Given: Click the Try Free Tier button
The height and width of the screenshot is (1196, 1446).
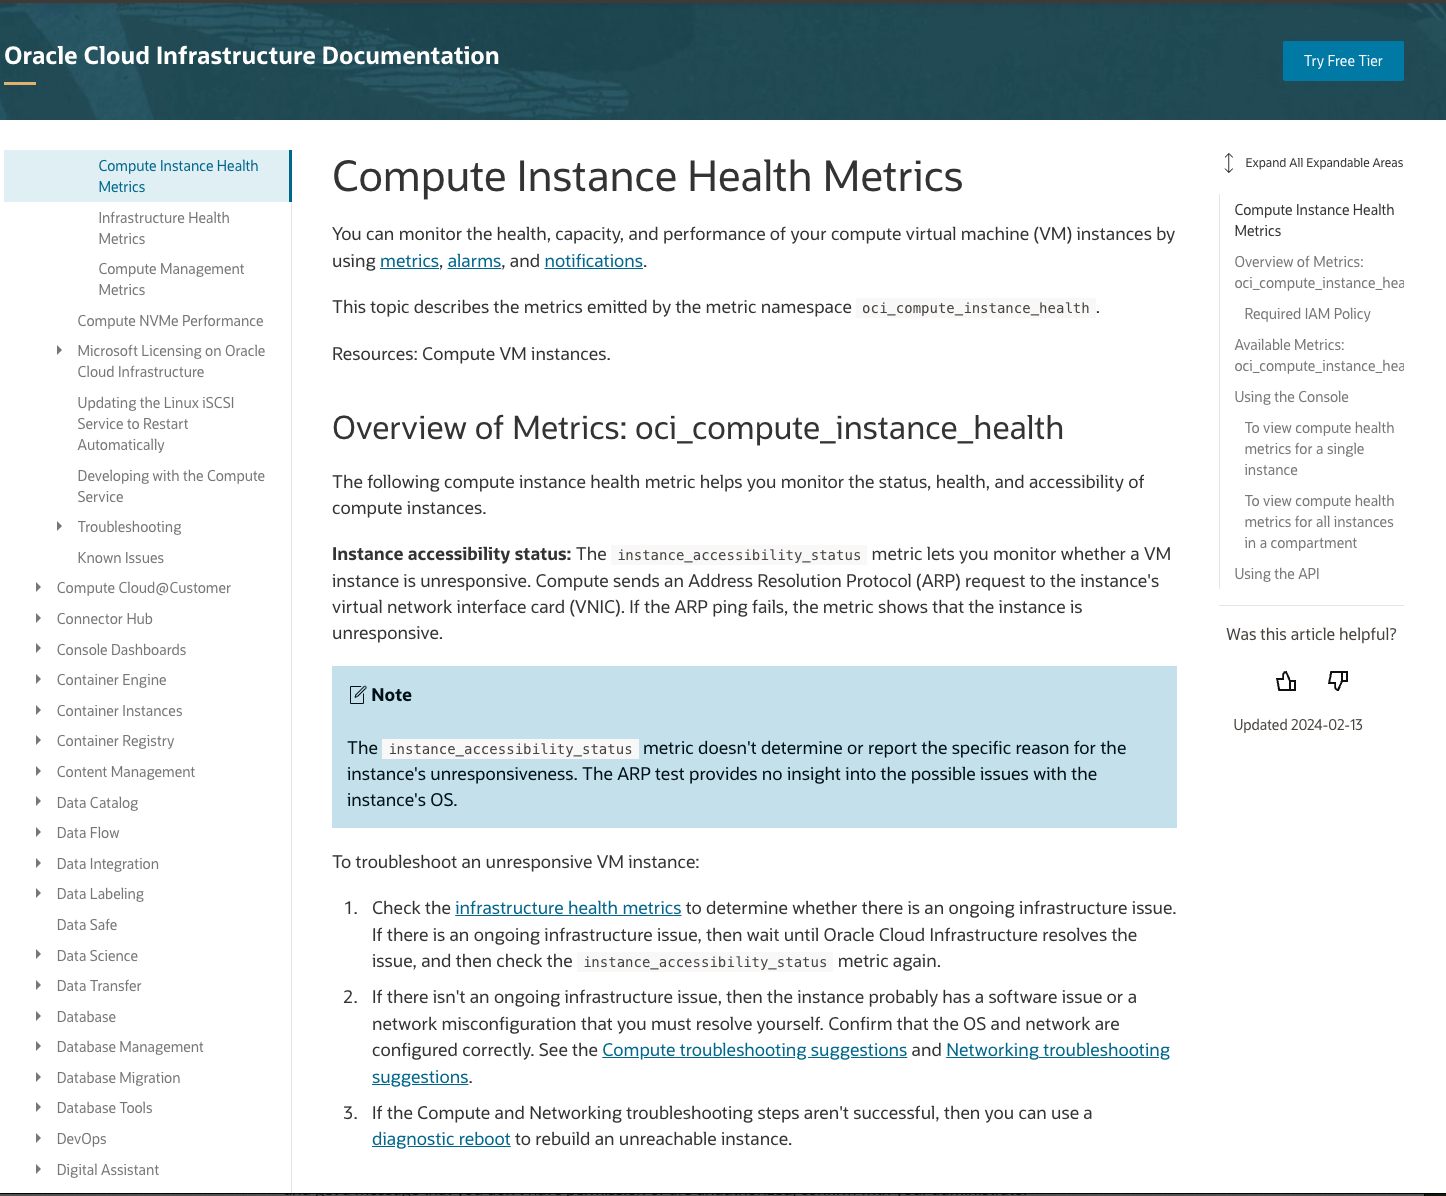Looking at the screenshot, I should (x=1343, y=61).
